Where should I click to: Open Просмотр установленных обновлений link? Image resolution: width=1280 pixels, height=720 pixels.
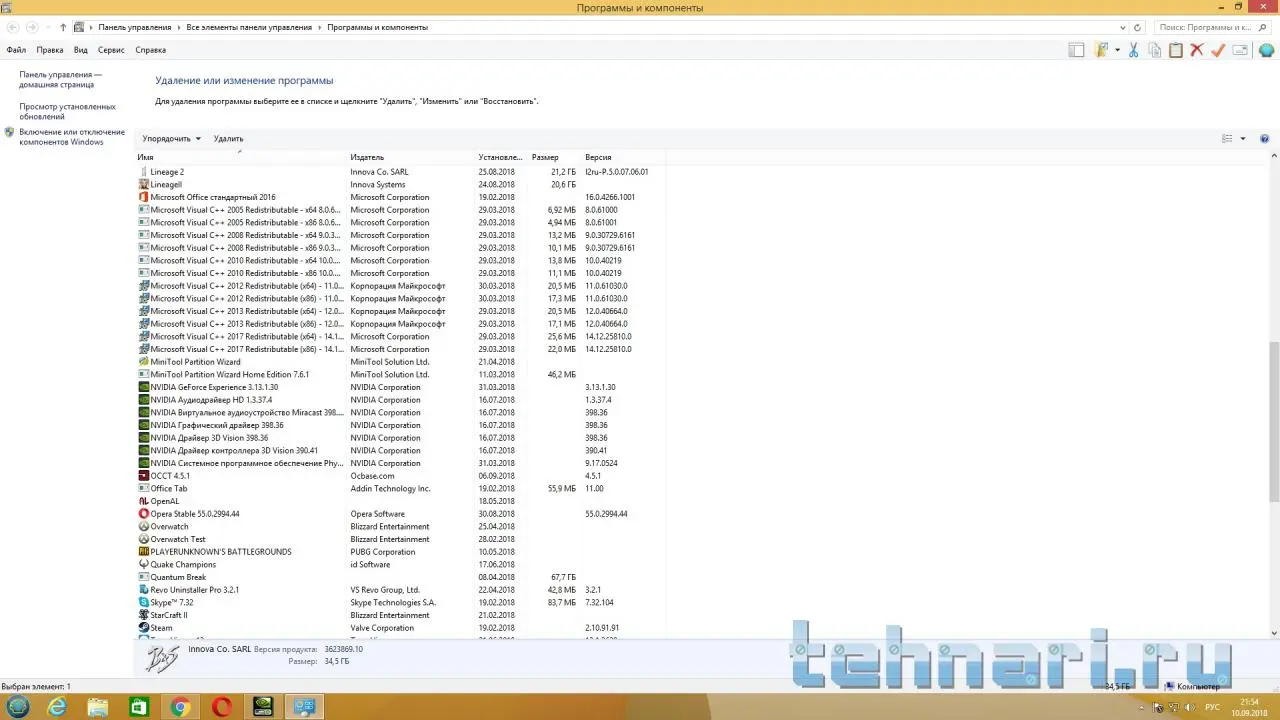tap(68, 111)
